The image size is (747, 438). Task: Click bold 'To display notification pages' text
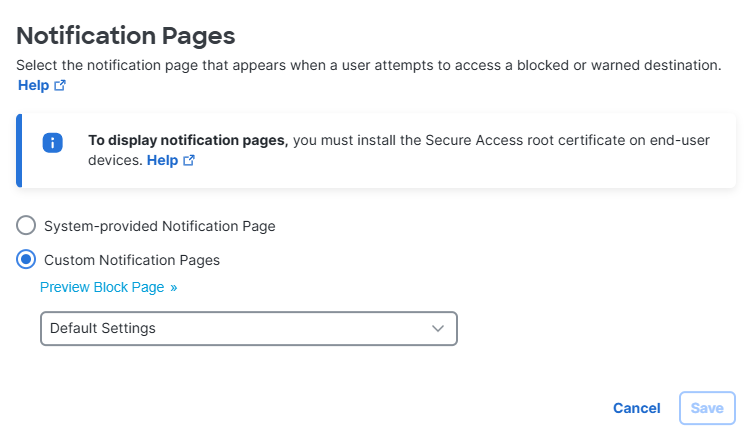pos(188,140)
